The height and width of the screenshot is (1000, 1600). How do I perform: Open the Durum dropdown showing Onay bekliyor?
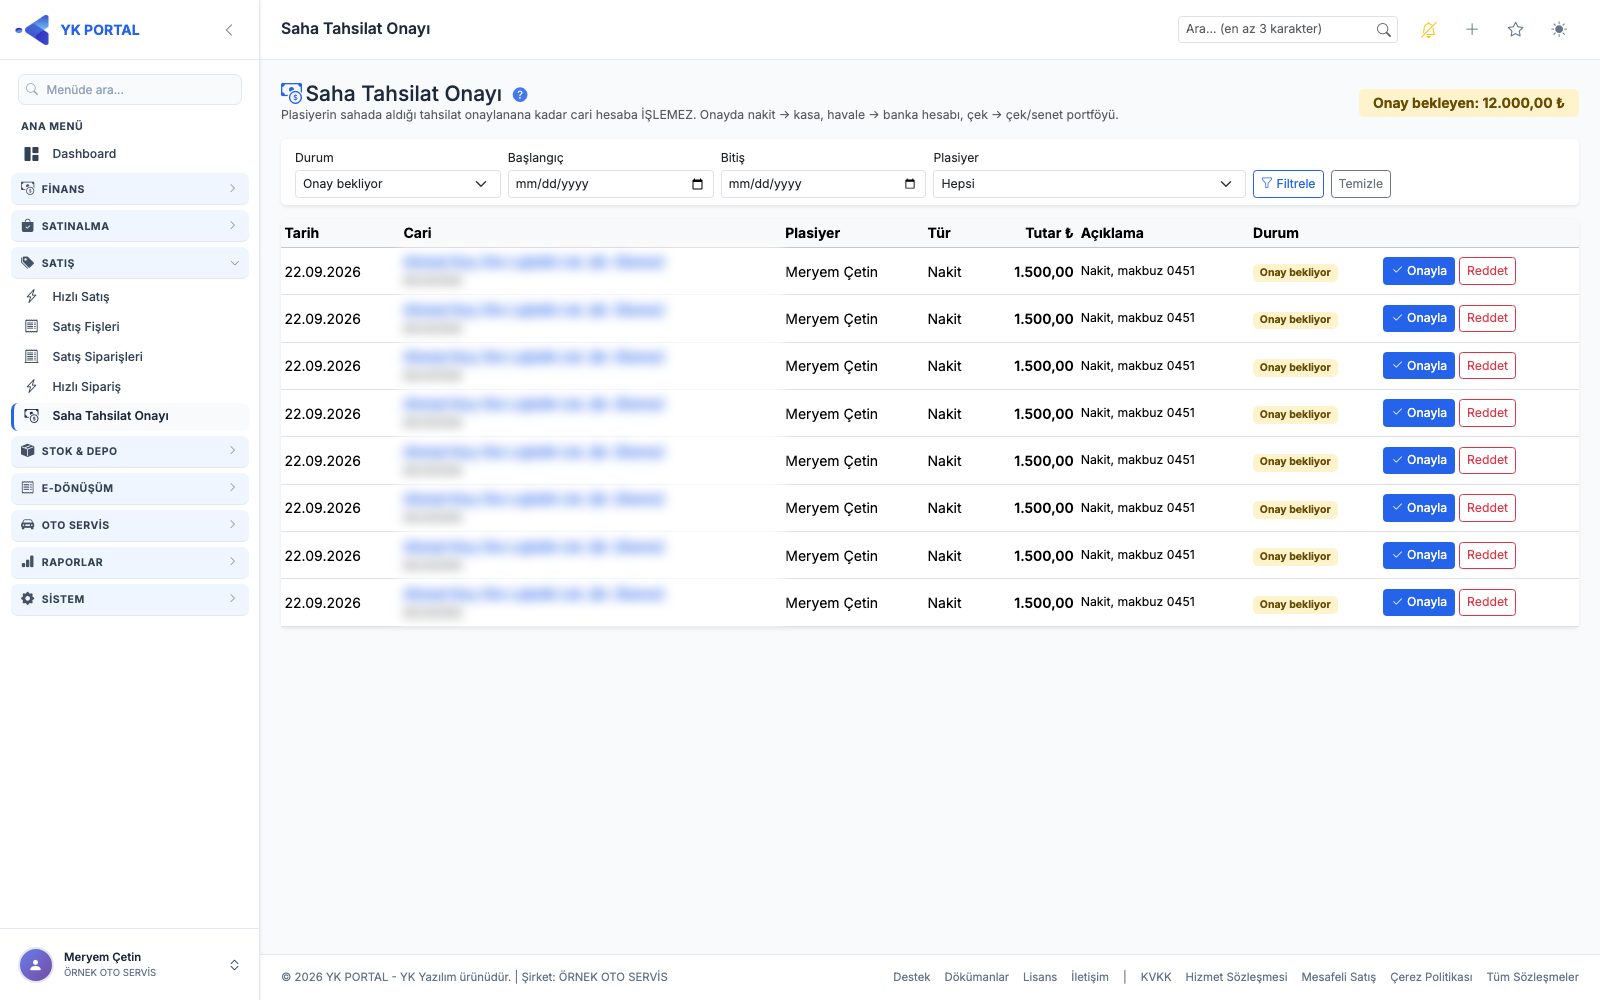click(397, 184)
